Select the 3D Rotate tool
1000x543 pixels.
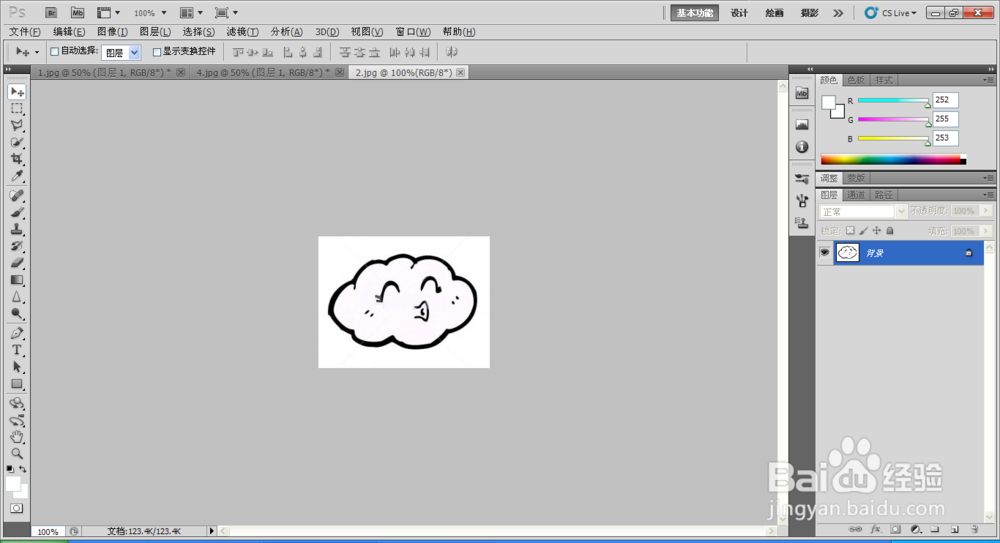pos(17,403)
